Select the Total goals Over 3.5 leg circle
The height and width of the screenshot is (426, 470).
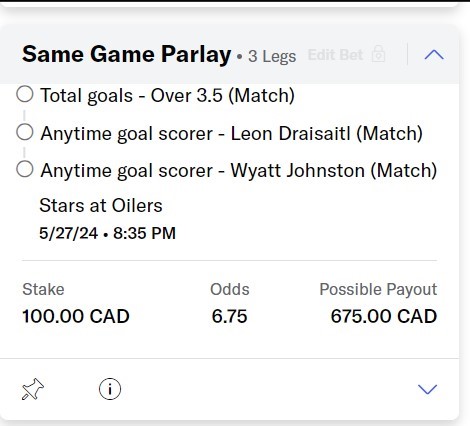point(25,94)
